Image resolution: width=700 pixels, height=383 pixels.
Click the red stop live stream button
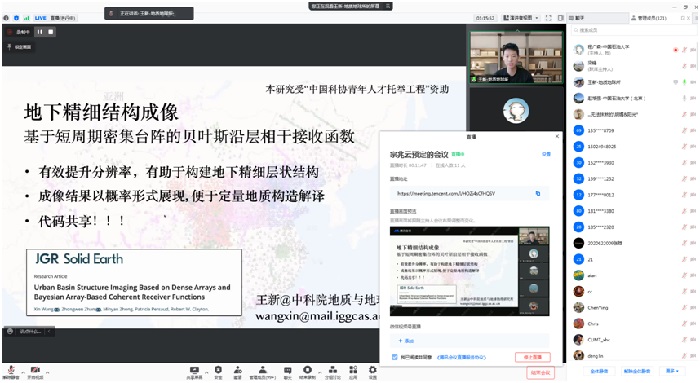533,357
